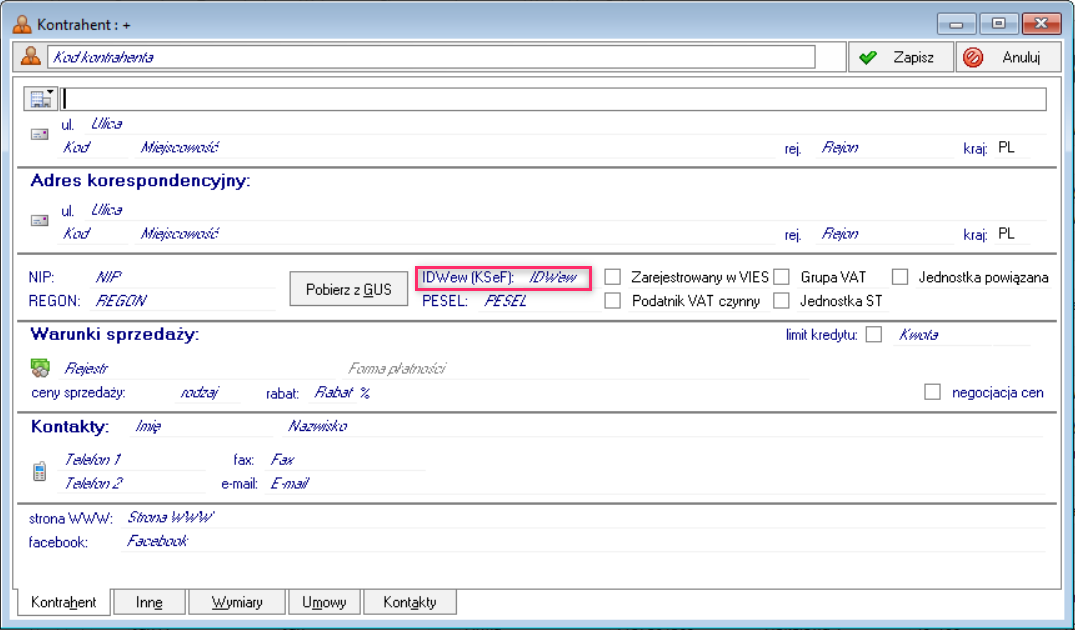
Task: Focus the Kod kontrahenta input field
Action: coord(431,57)
